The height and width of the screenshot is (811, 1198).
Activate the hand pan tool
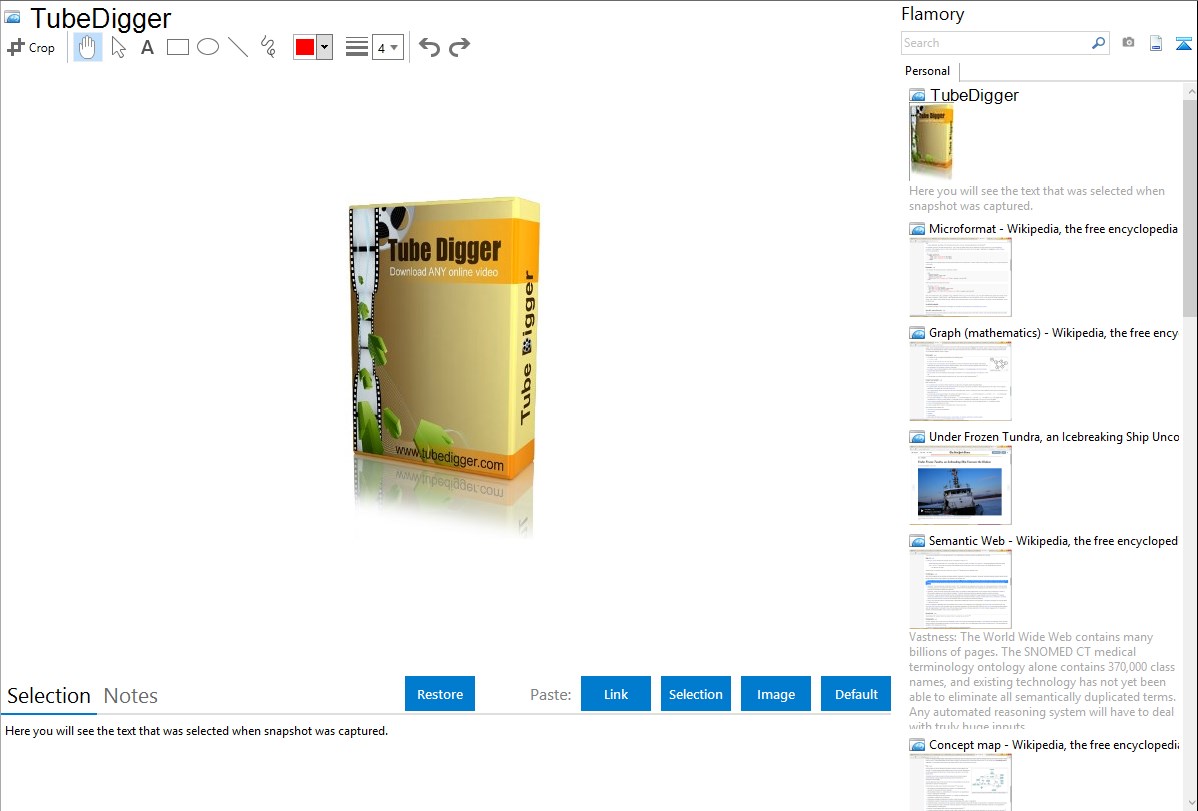88,47
